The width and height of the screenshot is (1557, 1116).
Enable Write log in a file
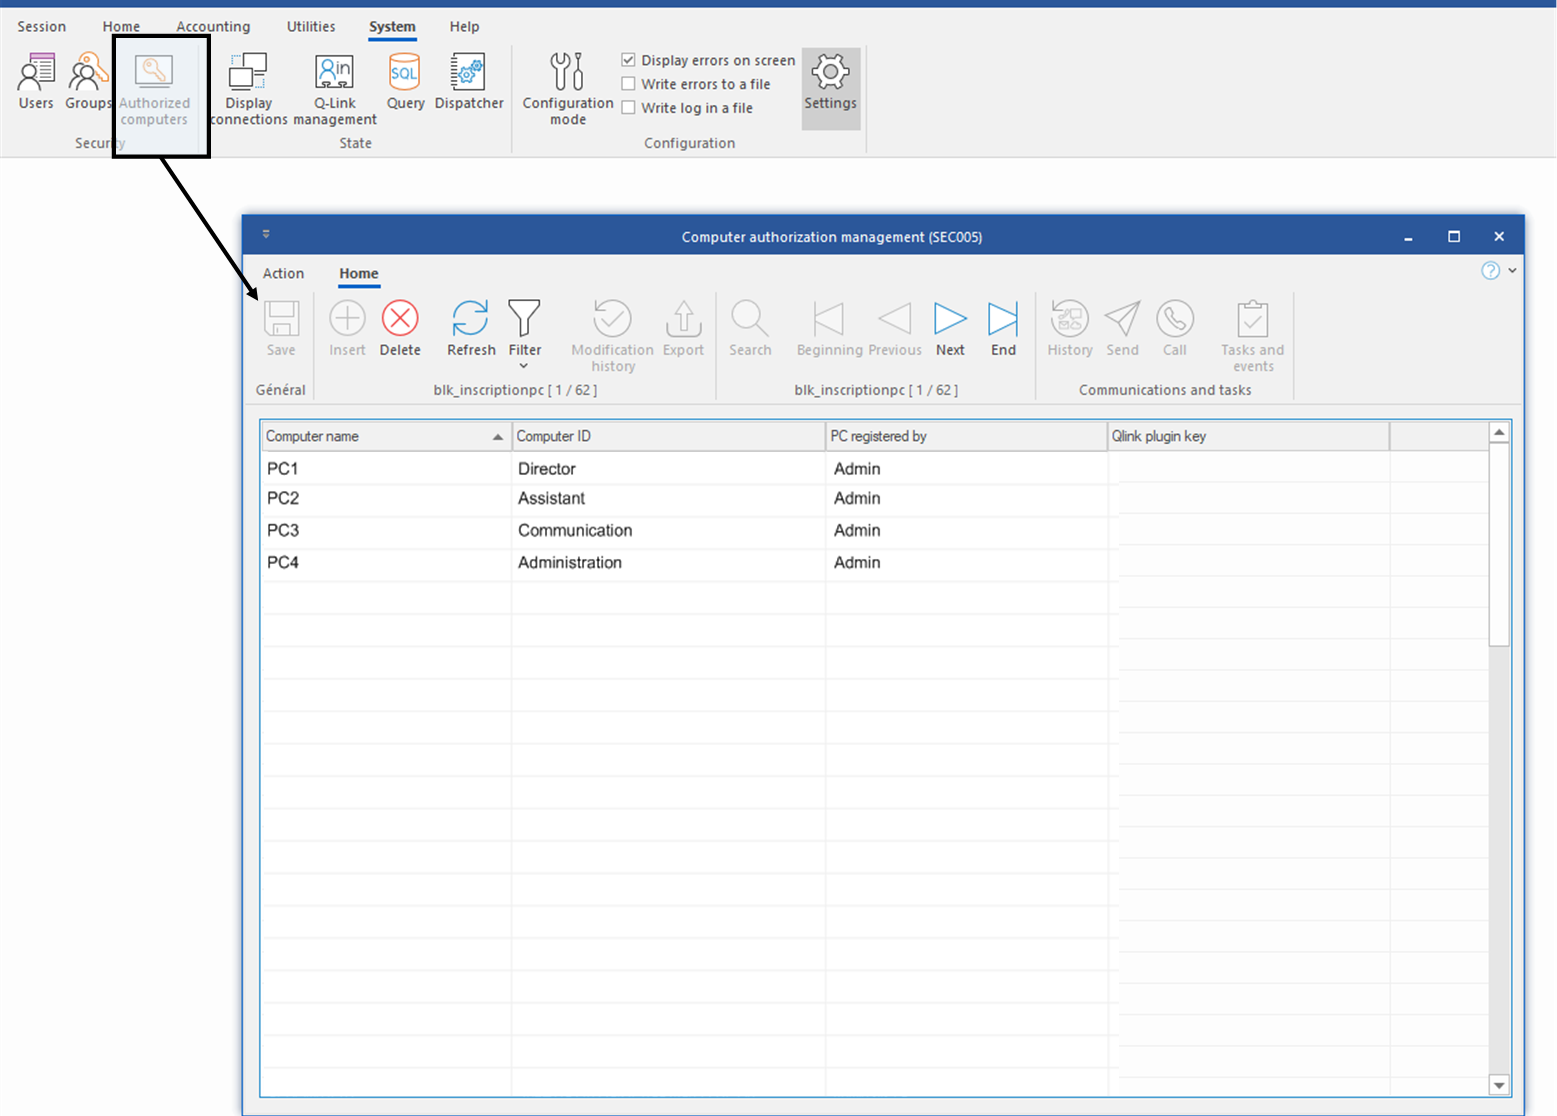(629, 108)
